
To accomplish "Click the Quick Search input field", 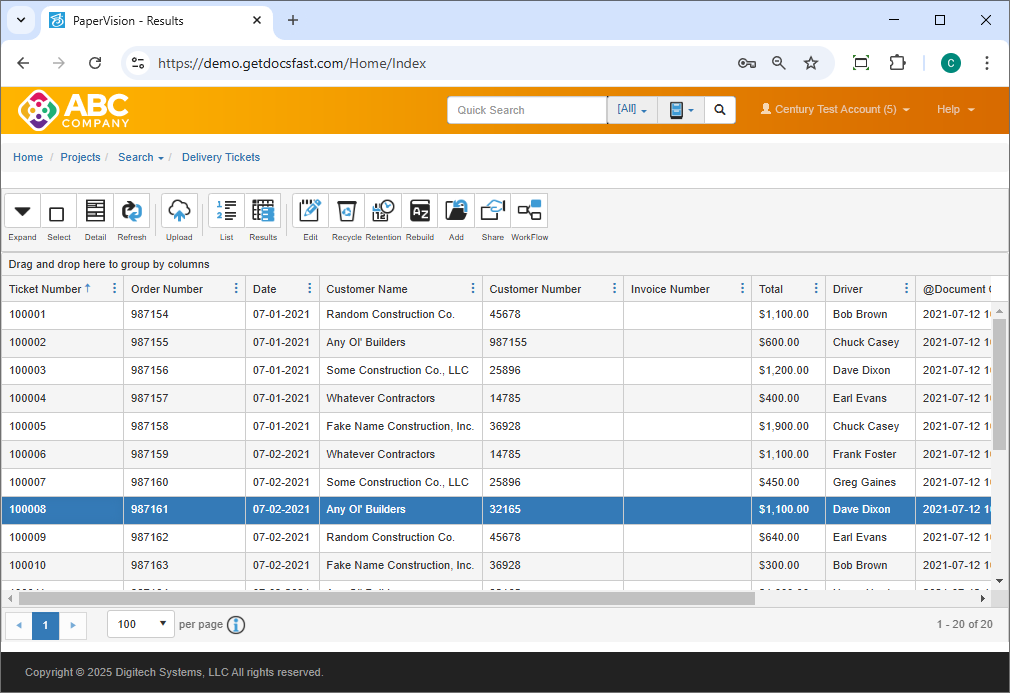I will click(527, 110).
